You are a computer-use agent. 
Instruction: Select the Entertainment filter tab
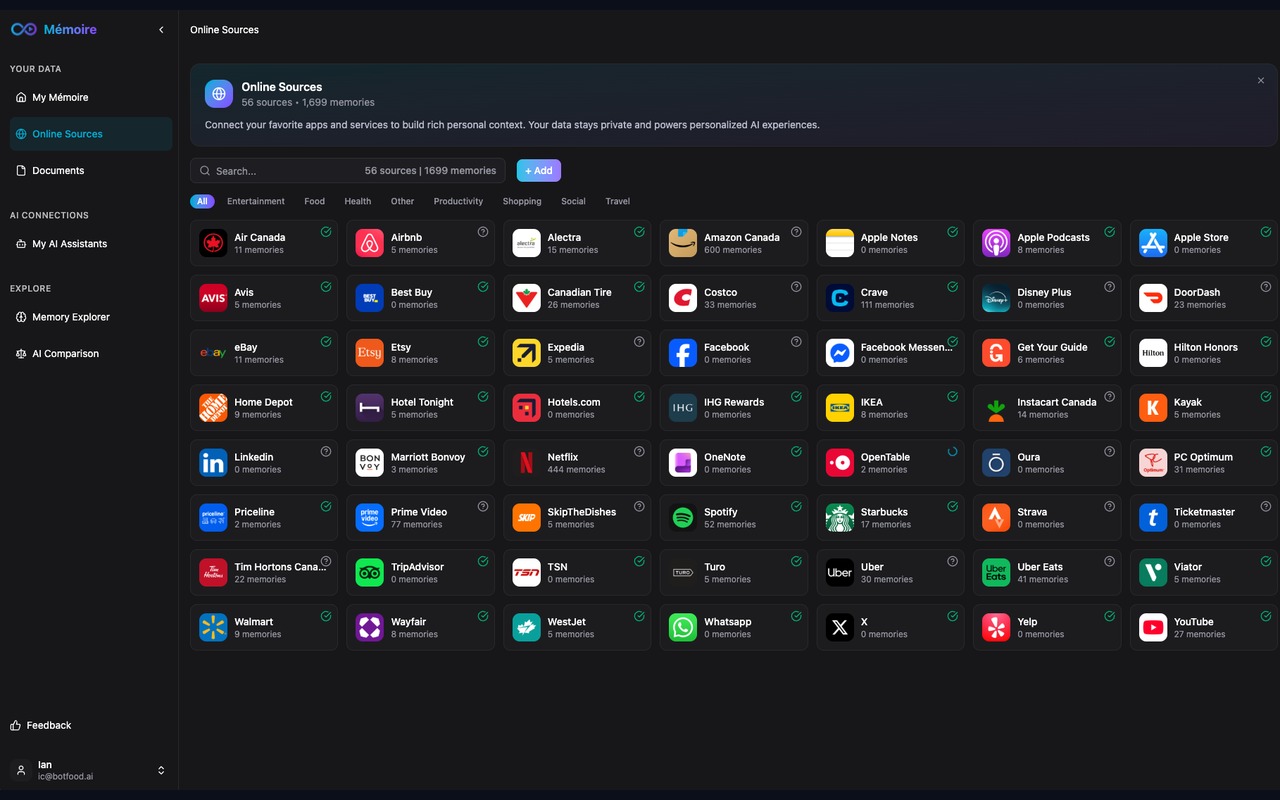tap(255, 201)
